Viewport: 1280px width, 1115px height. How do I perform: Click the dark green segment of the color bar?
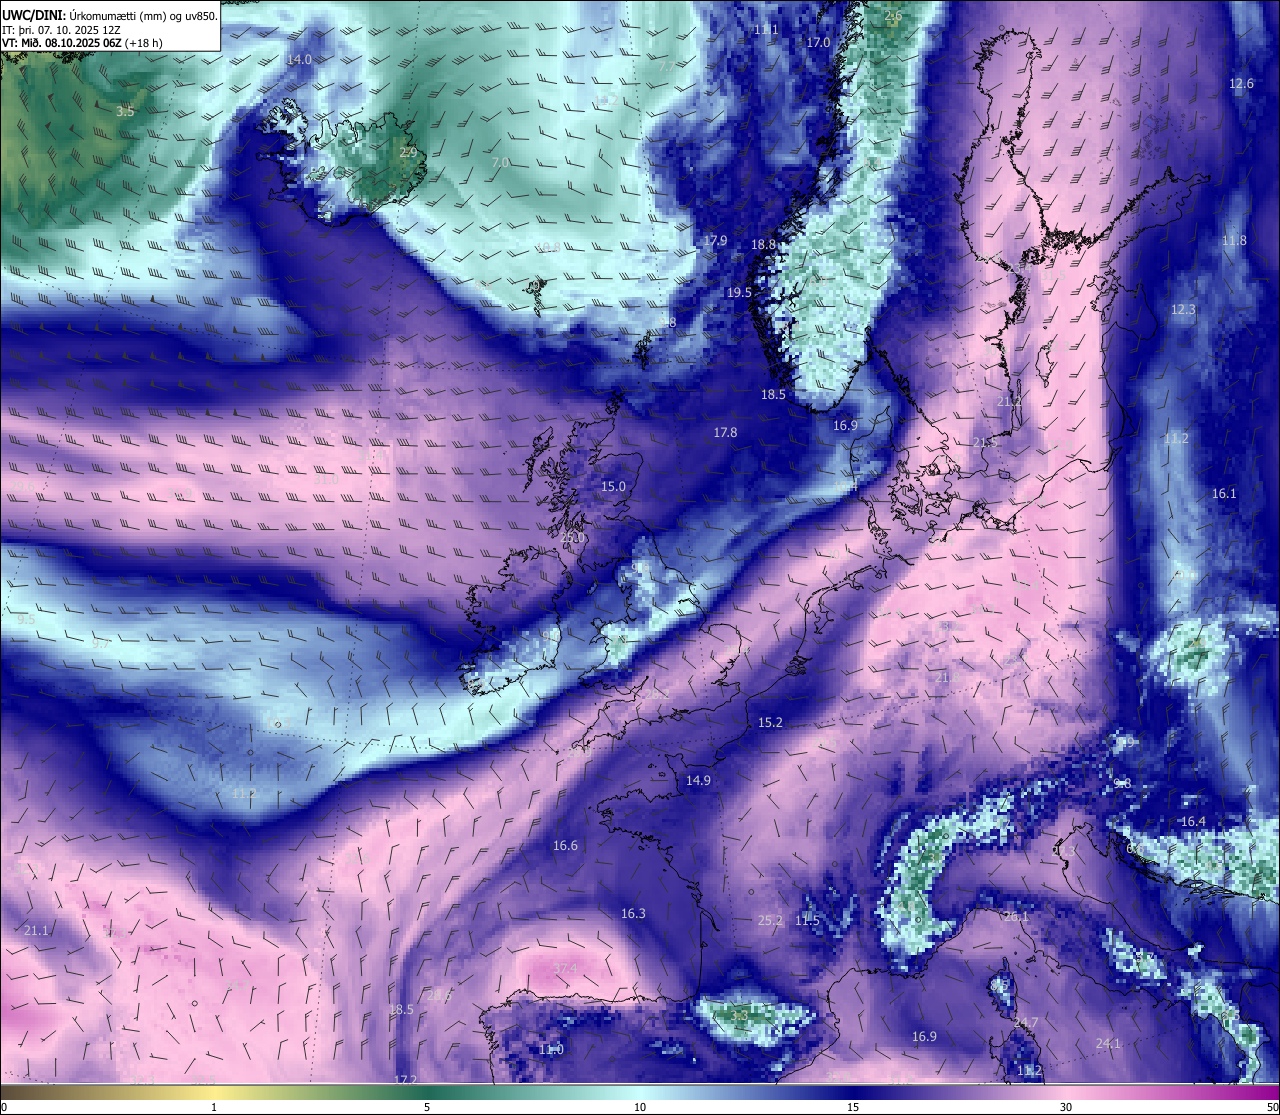427,1092
